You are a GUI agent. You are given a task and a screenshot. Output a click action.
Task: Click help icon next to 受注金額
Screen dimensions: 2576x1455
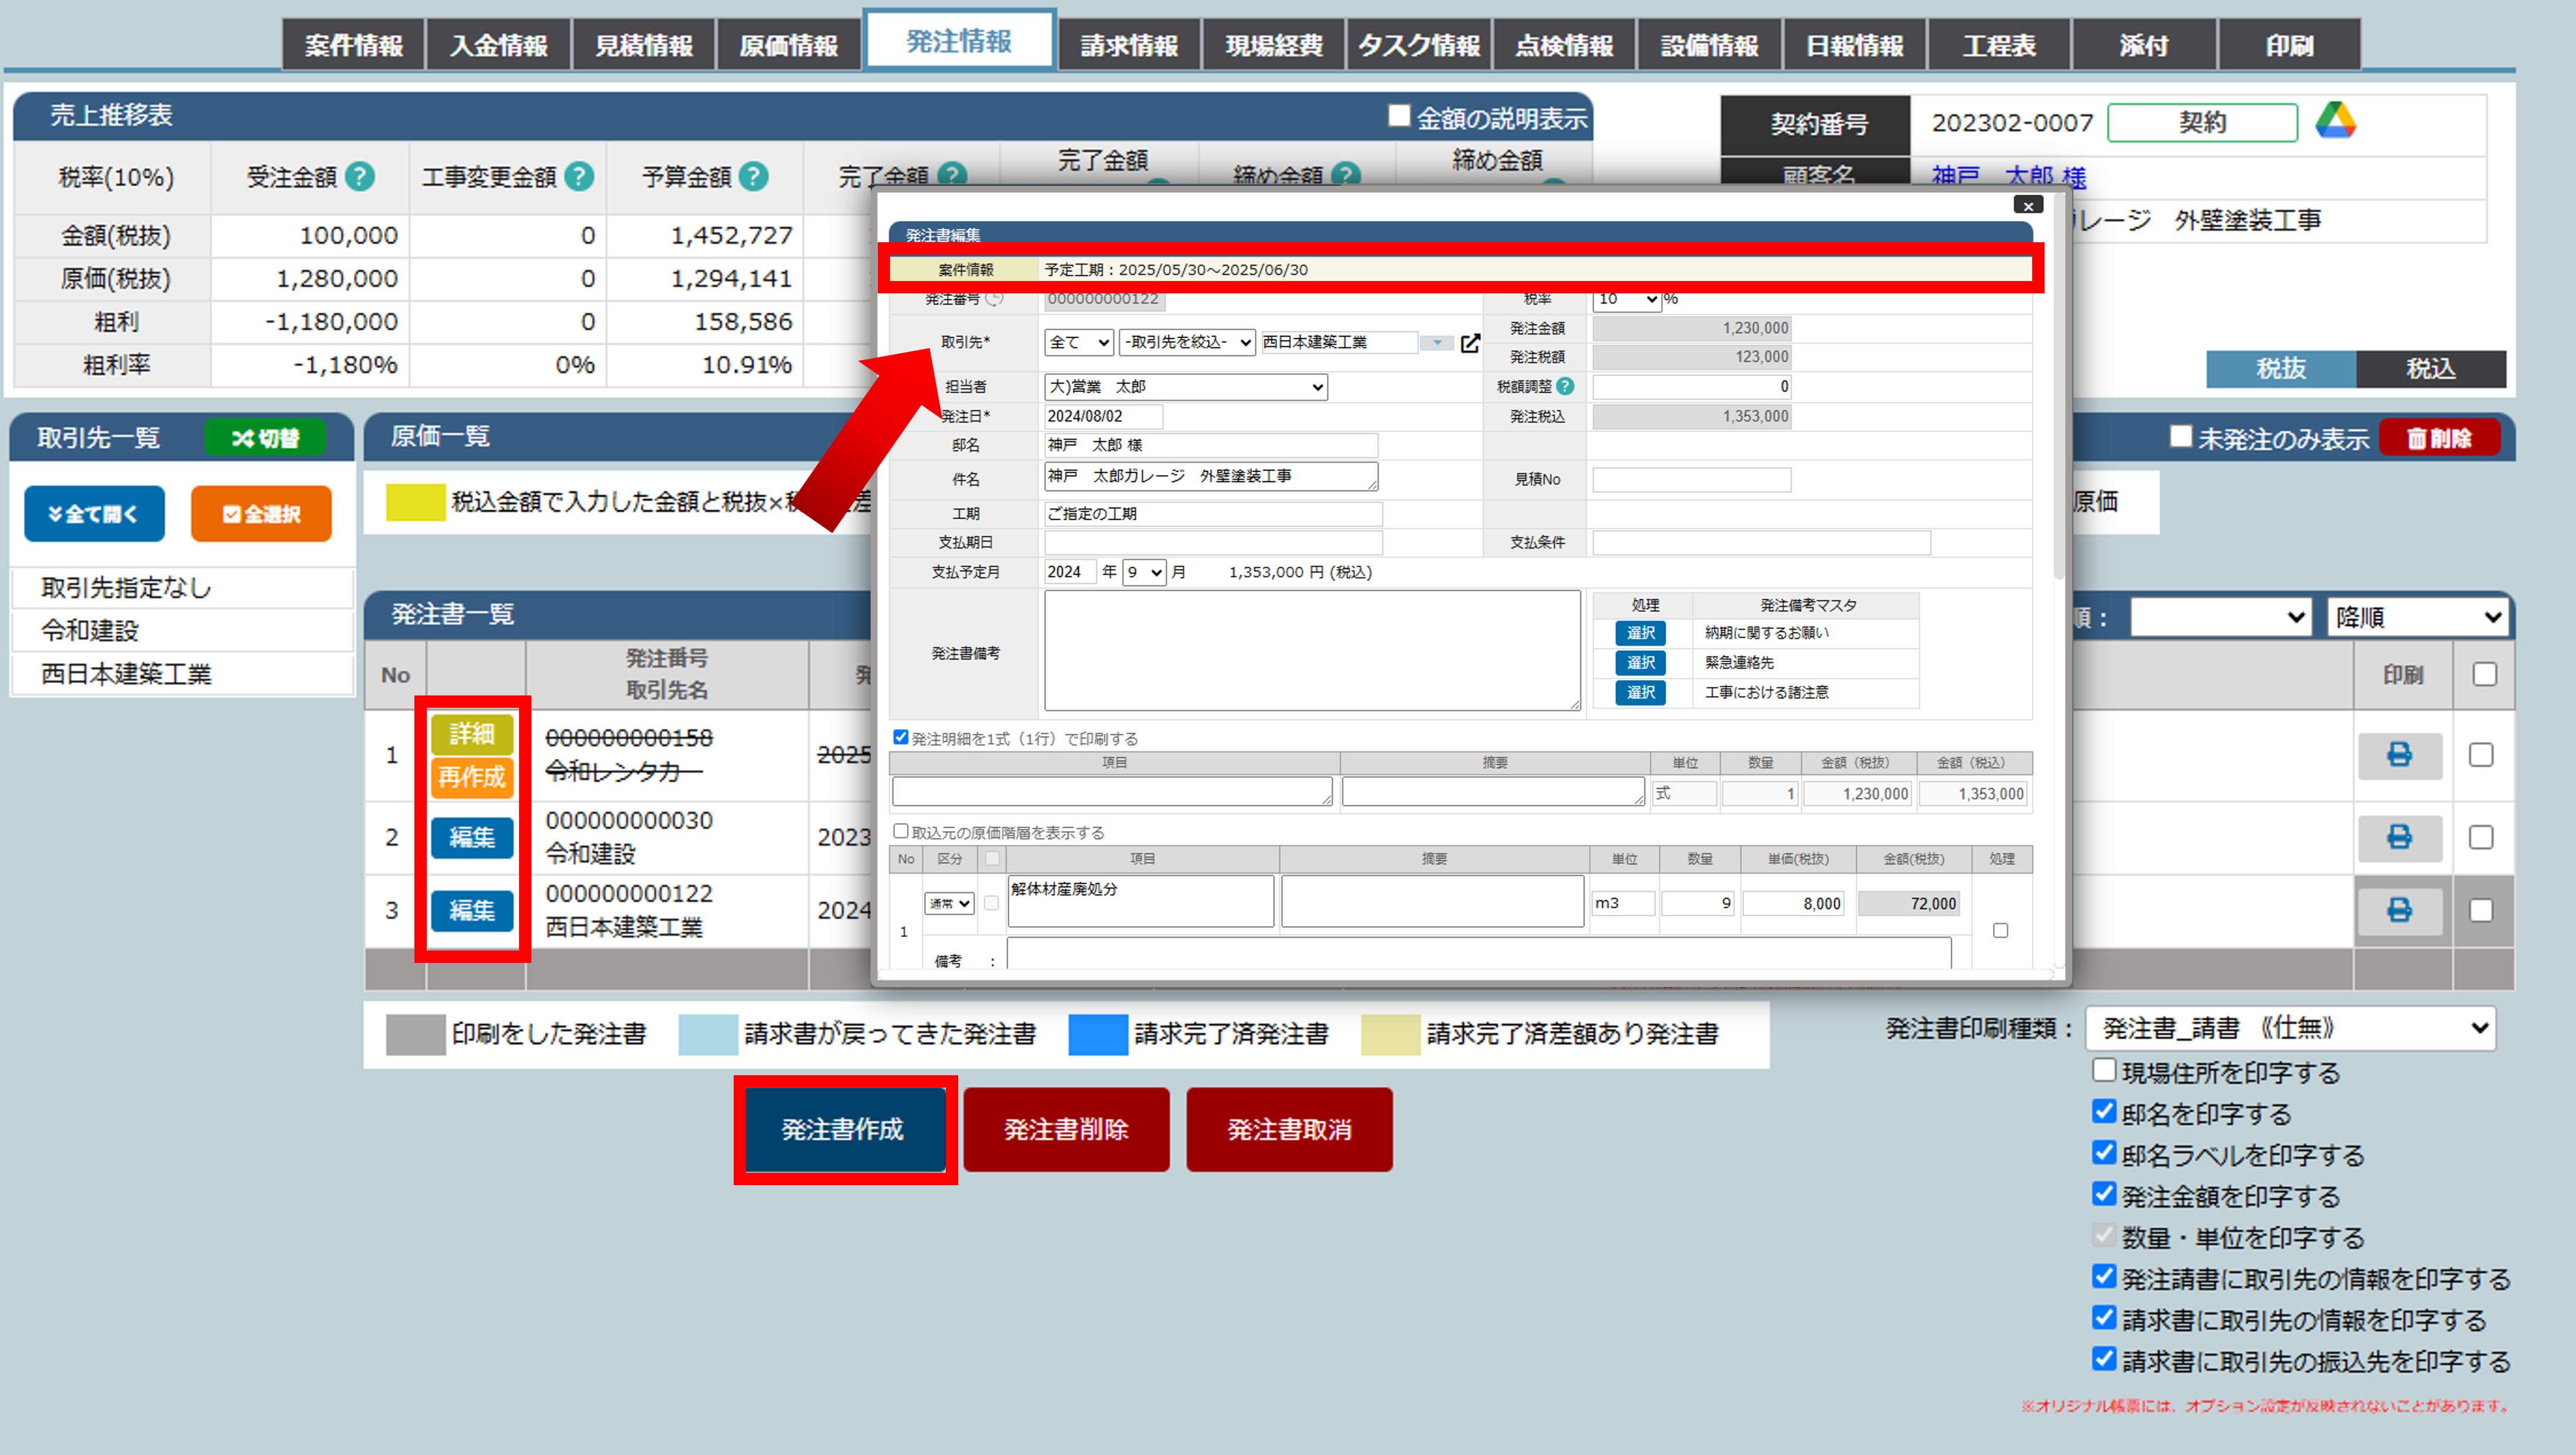click(360, 177)
